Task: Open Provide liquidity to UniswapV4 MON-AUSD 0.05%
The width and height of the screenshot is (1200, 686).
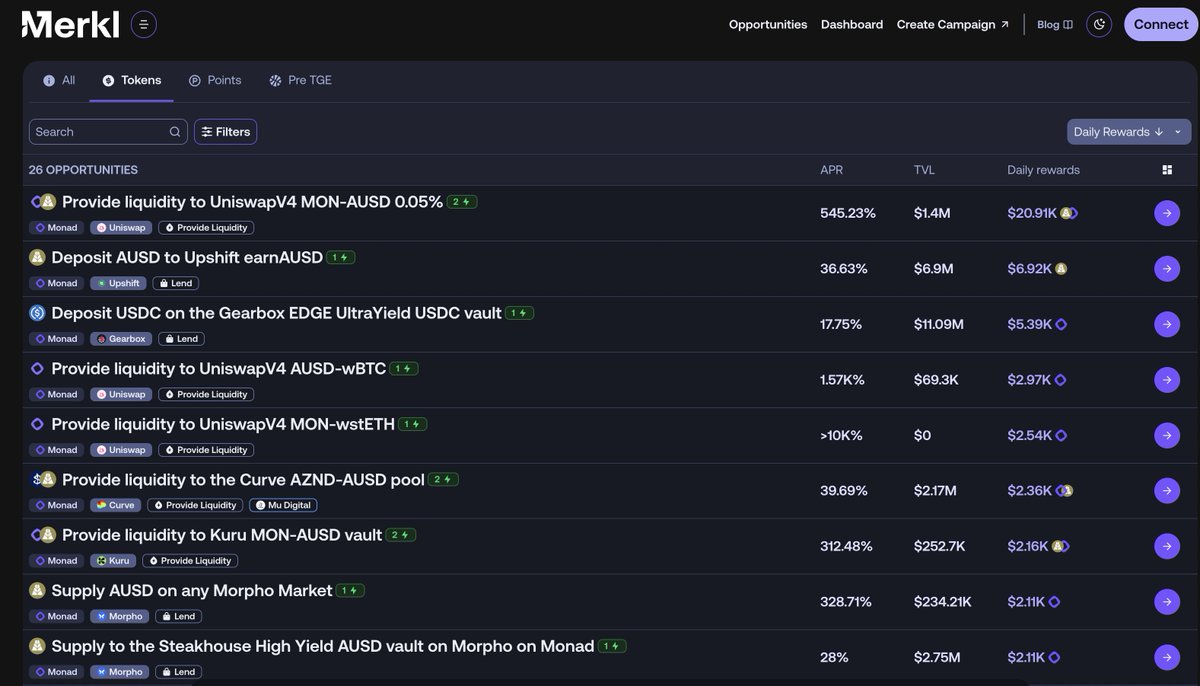Action: point(252,202)
